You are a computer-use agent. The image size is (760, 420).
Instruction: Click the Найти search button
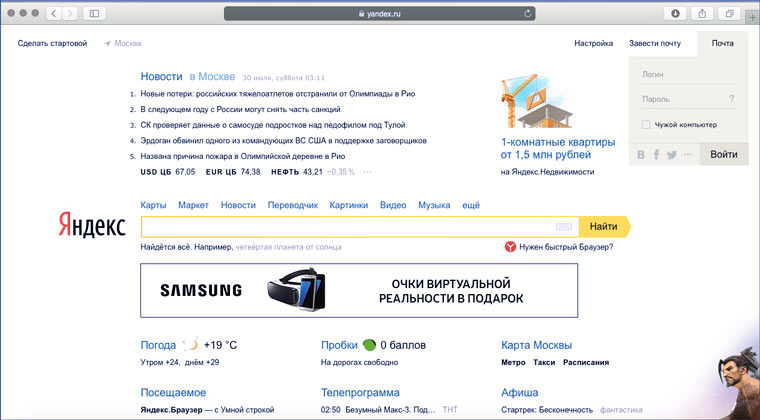pos(604,227)
